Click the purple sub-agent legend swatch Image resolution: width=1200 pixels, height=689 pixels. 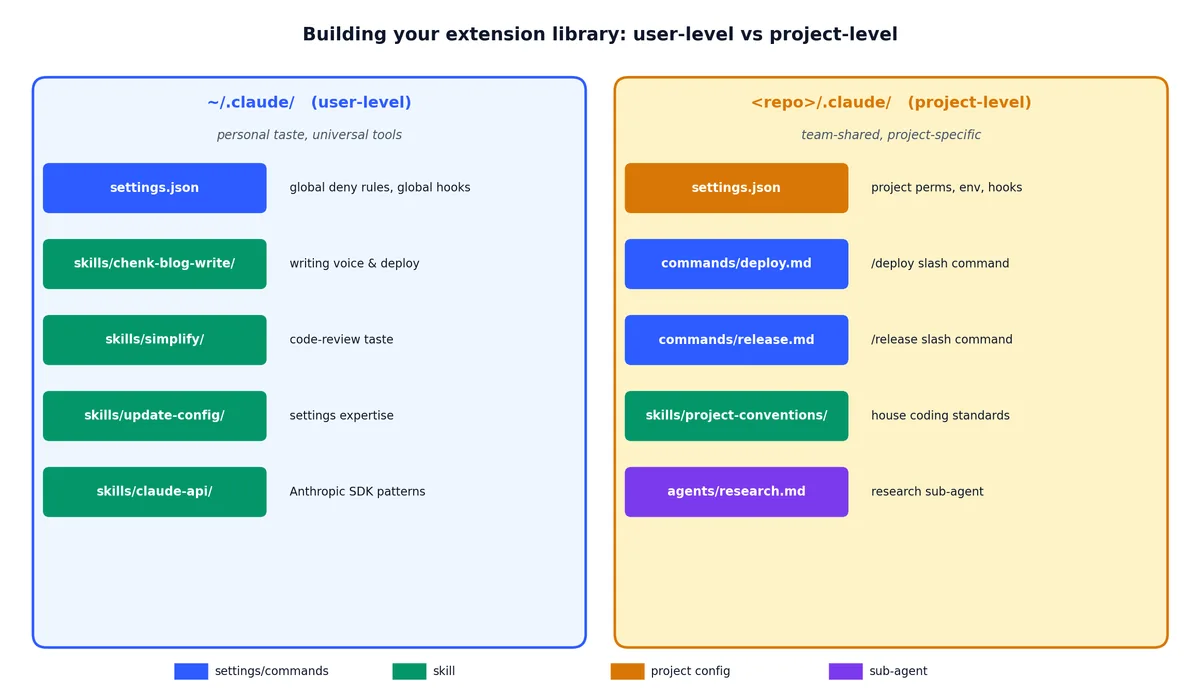pos(846,671)
